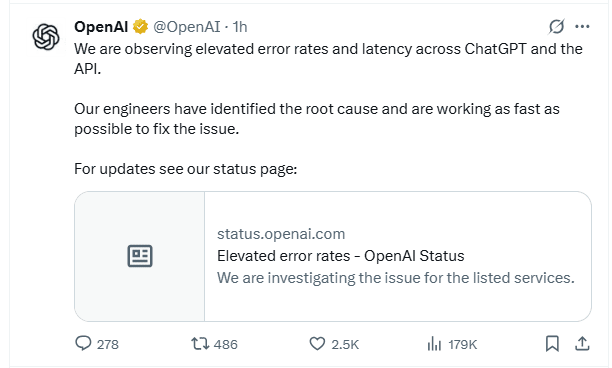
Task: Open the Grok explain post icon
Action: tap(556, 27)
